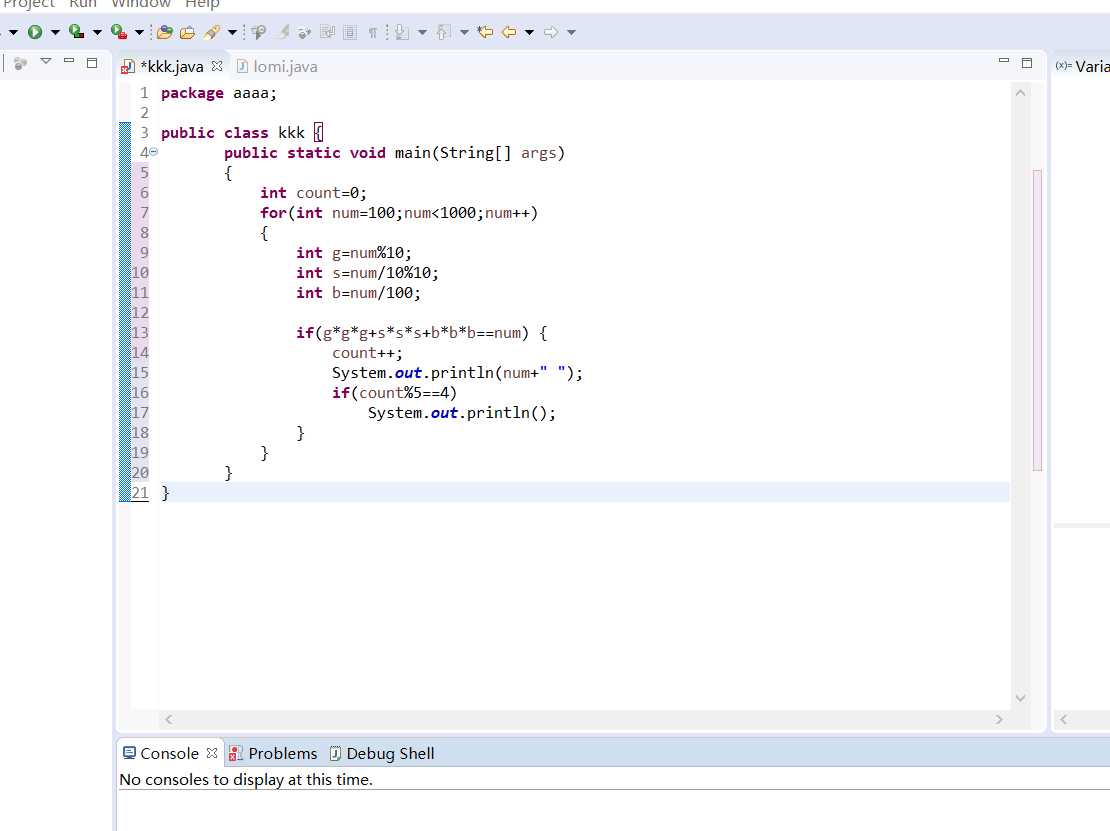Switch to the lomi.java editor tab
The image size is (1110, 831).
pyautogui.click(x=278, y=67)
